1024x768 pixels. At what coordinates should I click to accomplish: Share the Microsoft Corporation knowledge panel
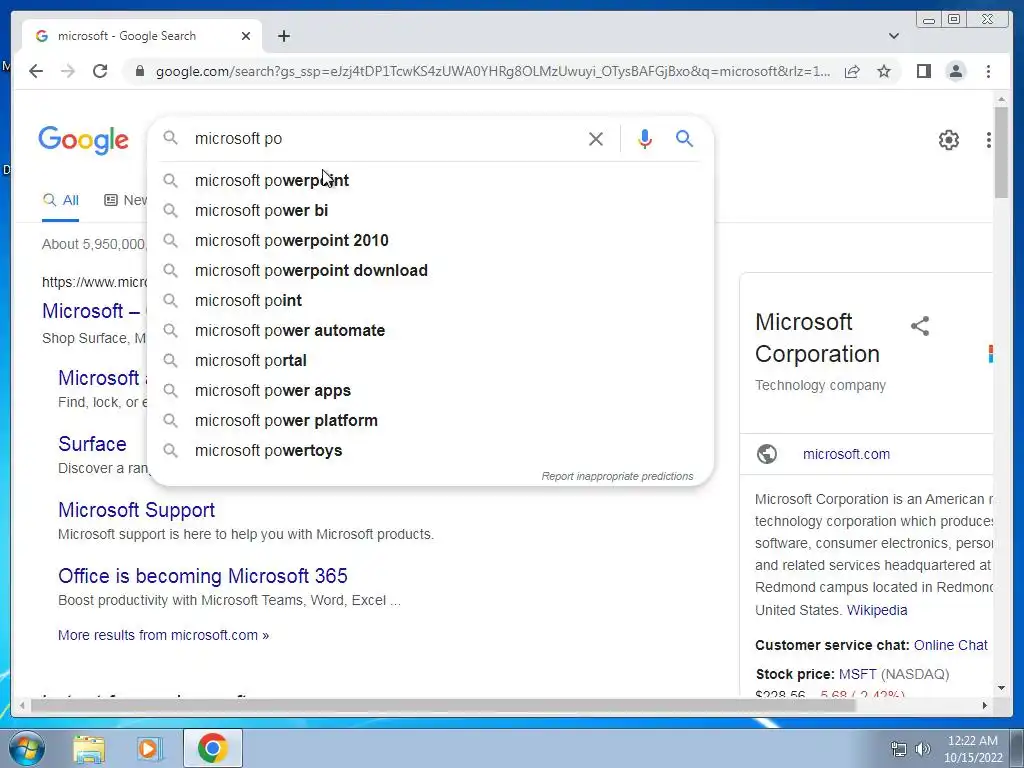pyautogui.click(x=920, y=326)
